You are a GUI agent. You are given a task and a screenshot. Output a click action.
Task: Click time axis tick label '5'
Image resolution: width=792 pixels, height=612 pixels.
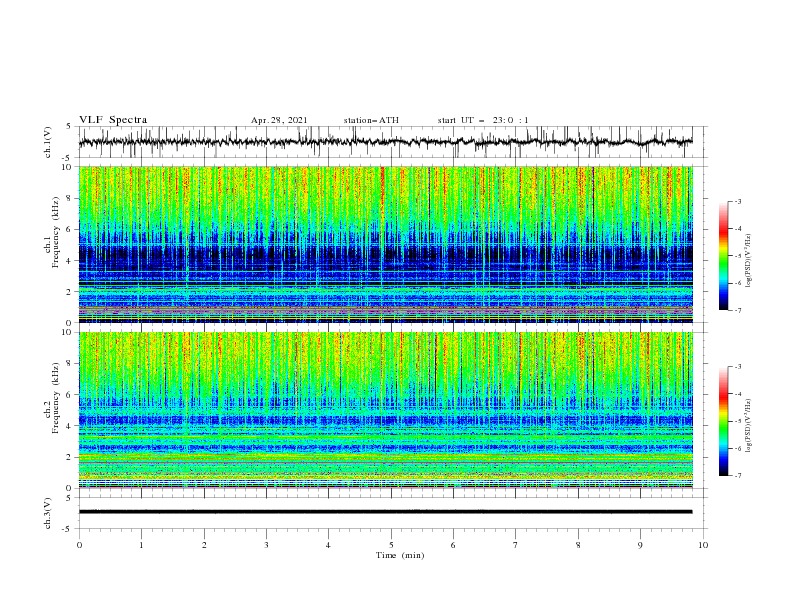click(x=391, y=545)
